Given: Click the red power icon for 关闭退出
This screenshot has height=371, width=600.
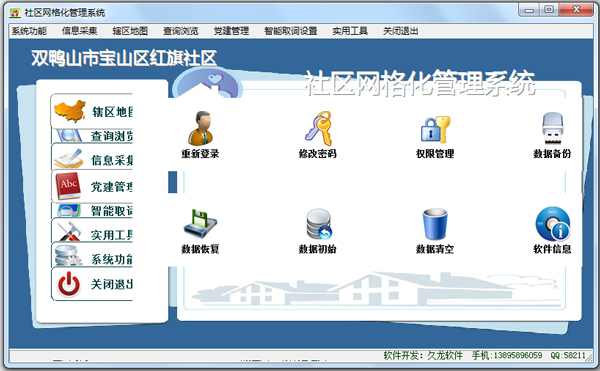Looking at the screenshot, I should click(69, 284).
